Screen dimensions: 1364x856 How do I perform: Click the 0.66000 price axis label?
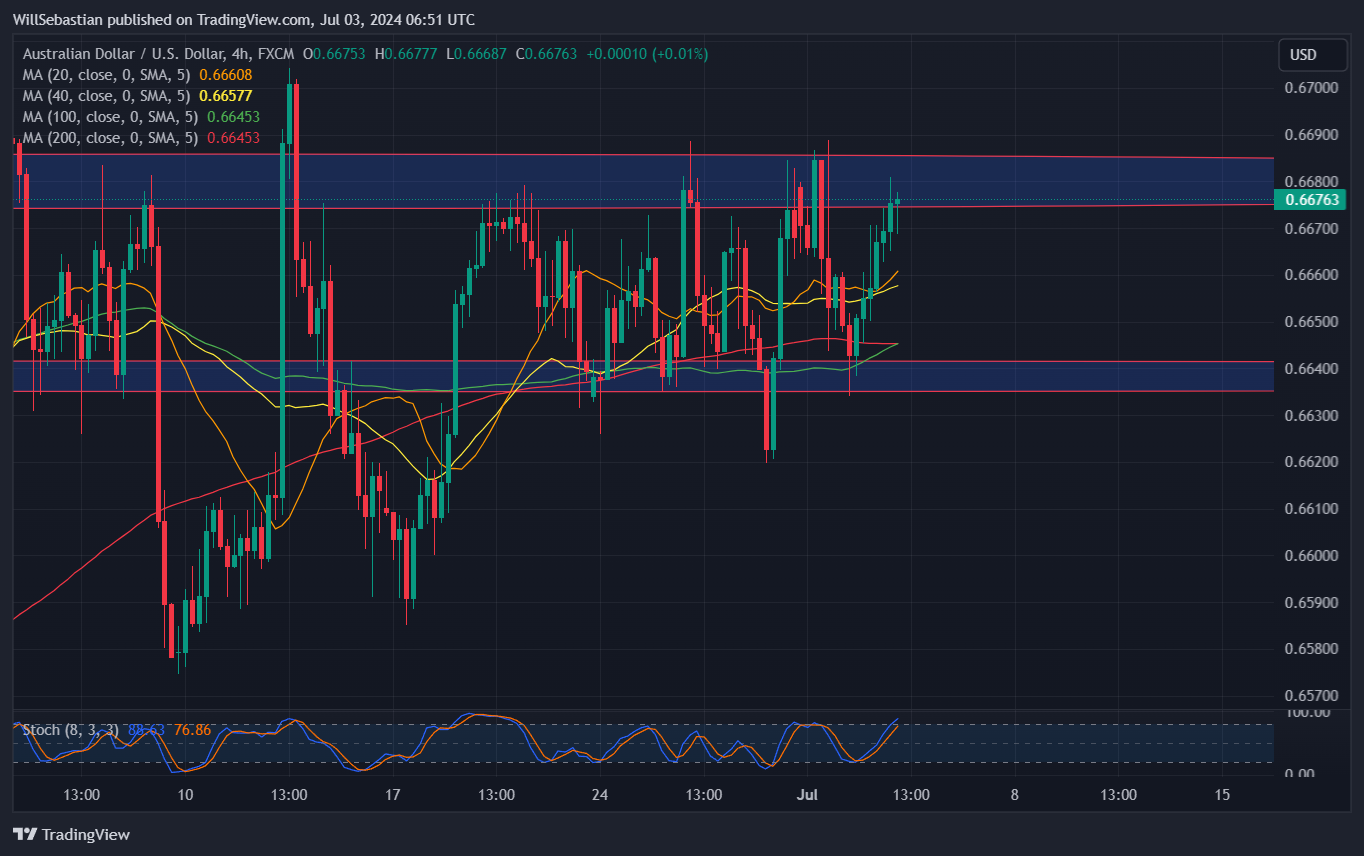tap(1311, 556)
